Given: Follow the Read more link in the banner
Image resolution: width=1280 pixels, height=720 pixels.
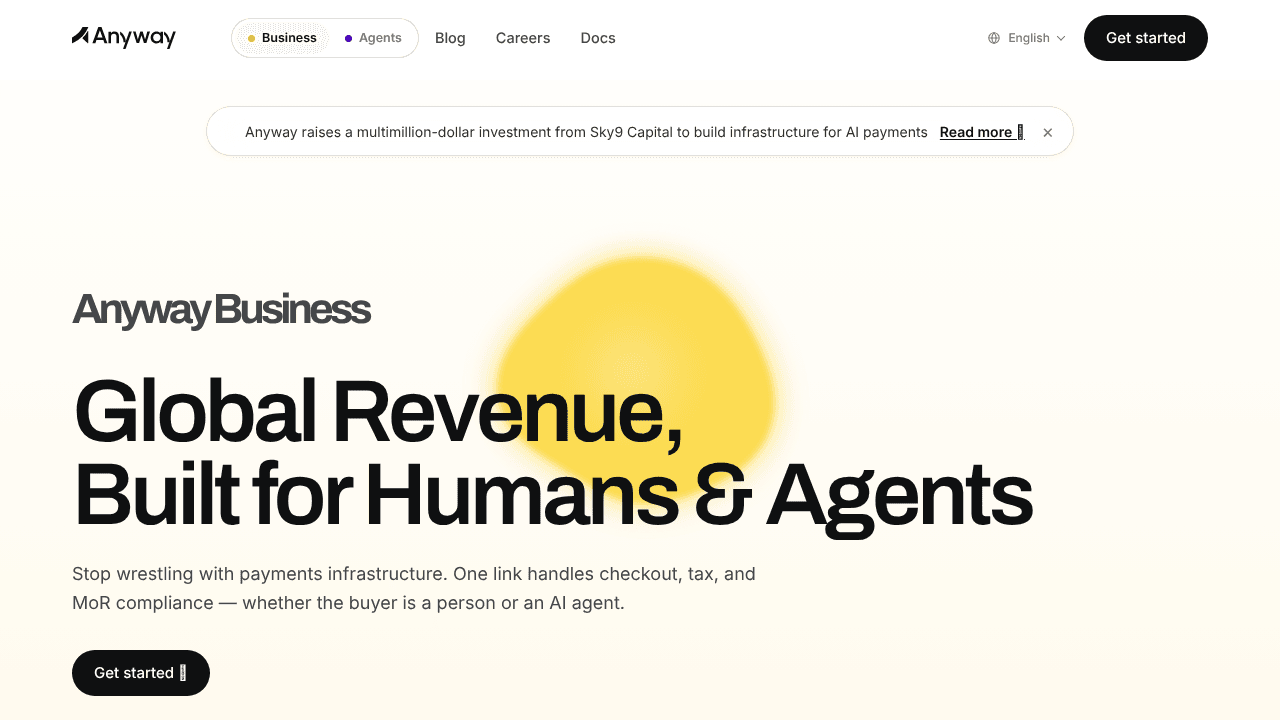Looking at the screenshot, I should [x=981, y=132].
